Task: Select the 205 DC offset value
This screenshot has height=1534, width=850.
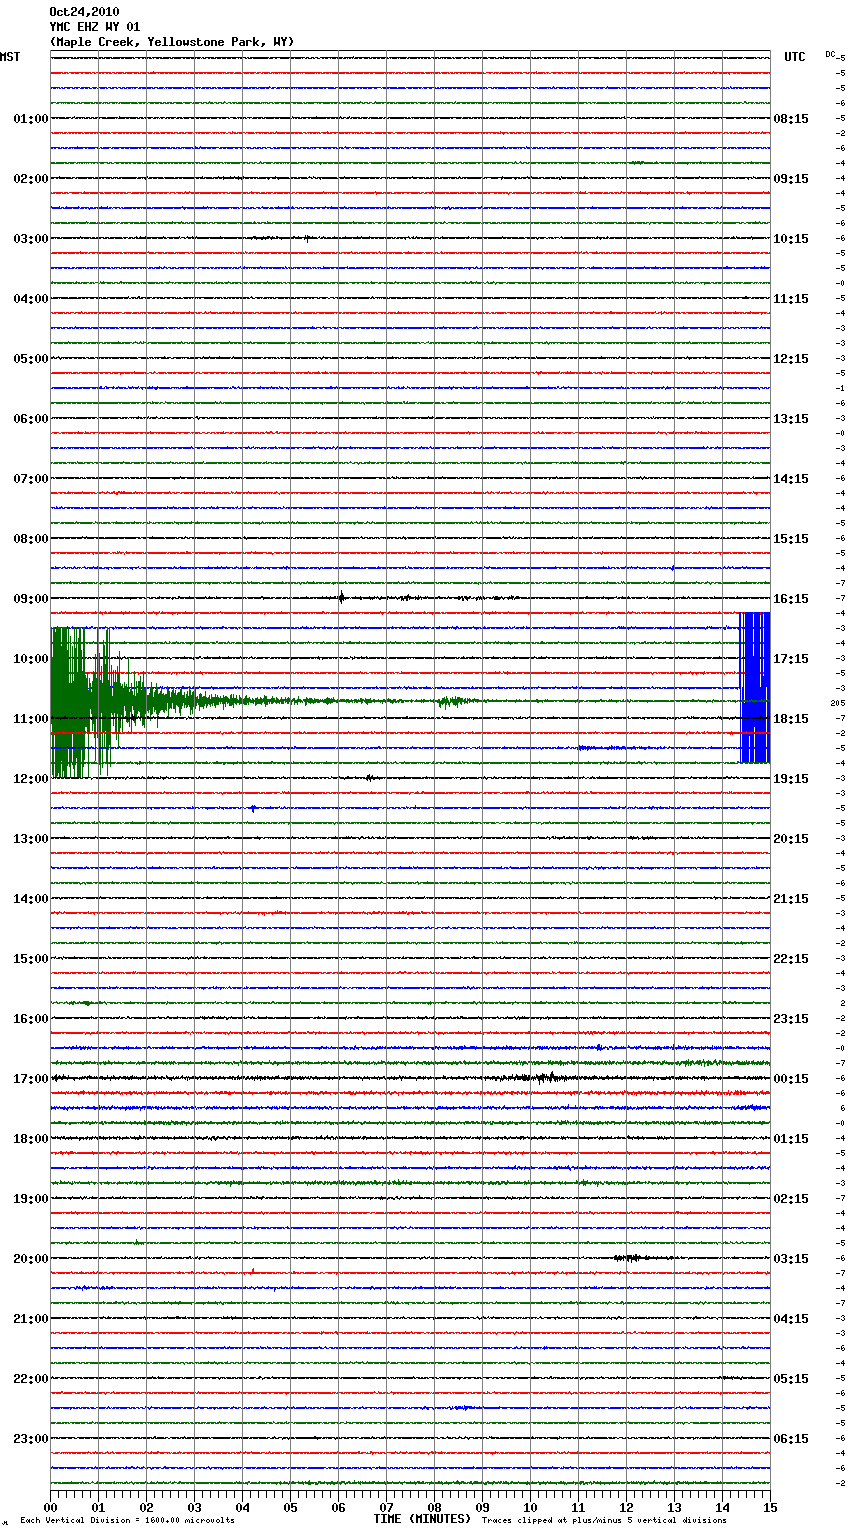Action: [838, 703]
